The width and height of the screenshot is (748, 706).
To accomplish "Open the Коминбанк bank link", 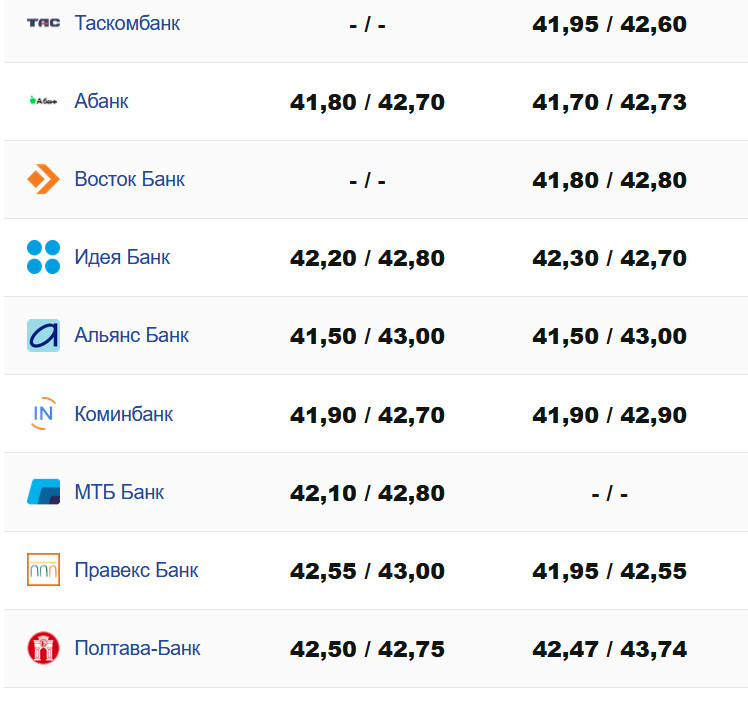I will pyautogui.click(x=123, y=413).
